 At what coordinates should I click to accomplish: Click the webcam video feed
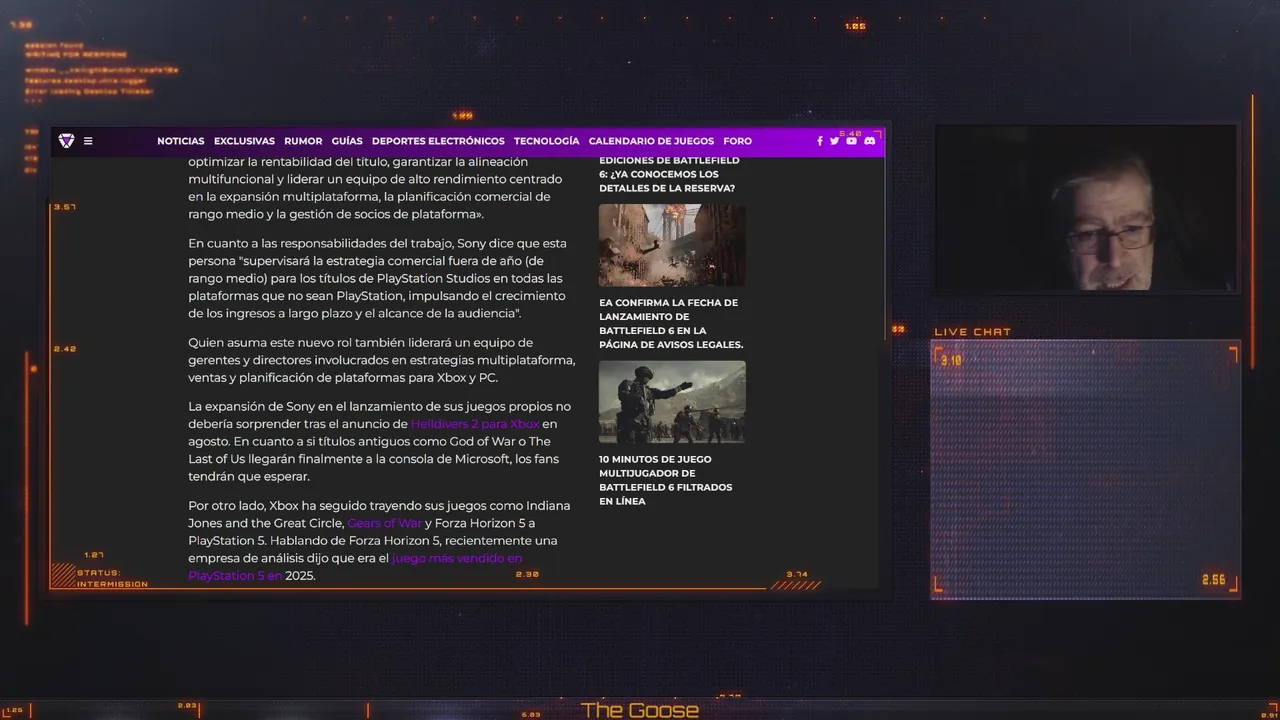(x=1085, y=208)
